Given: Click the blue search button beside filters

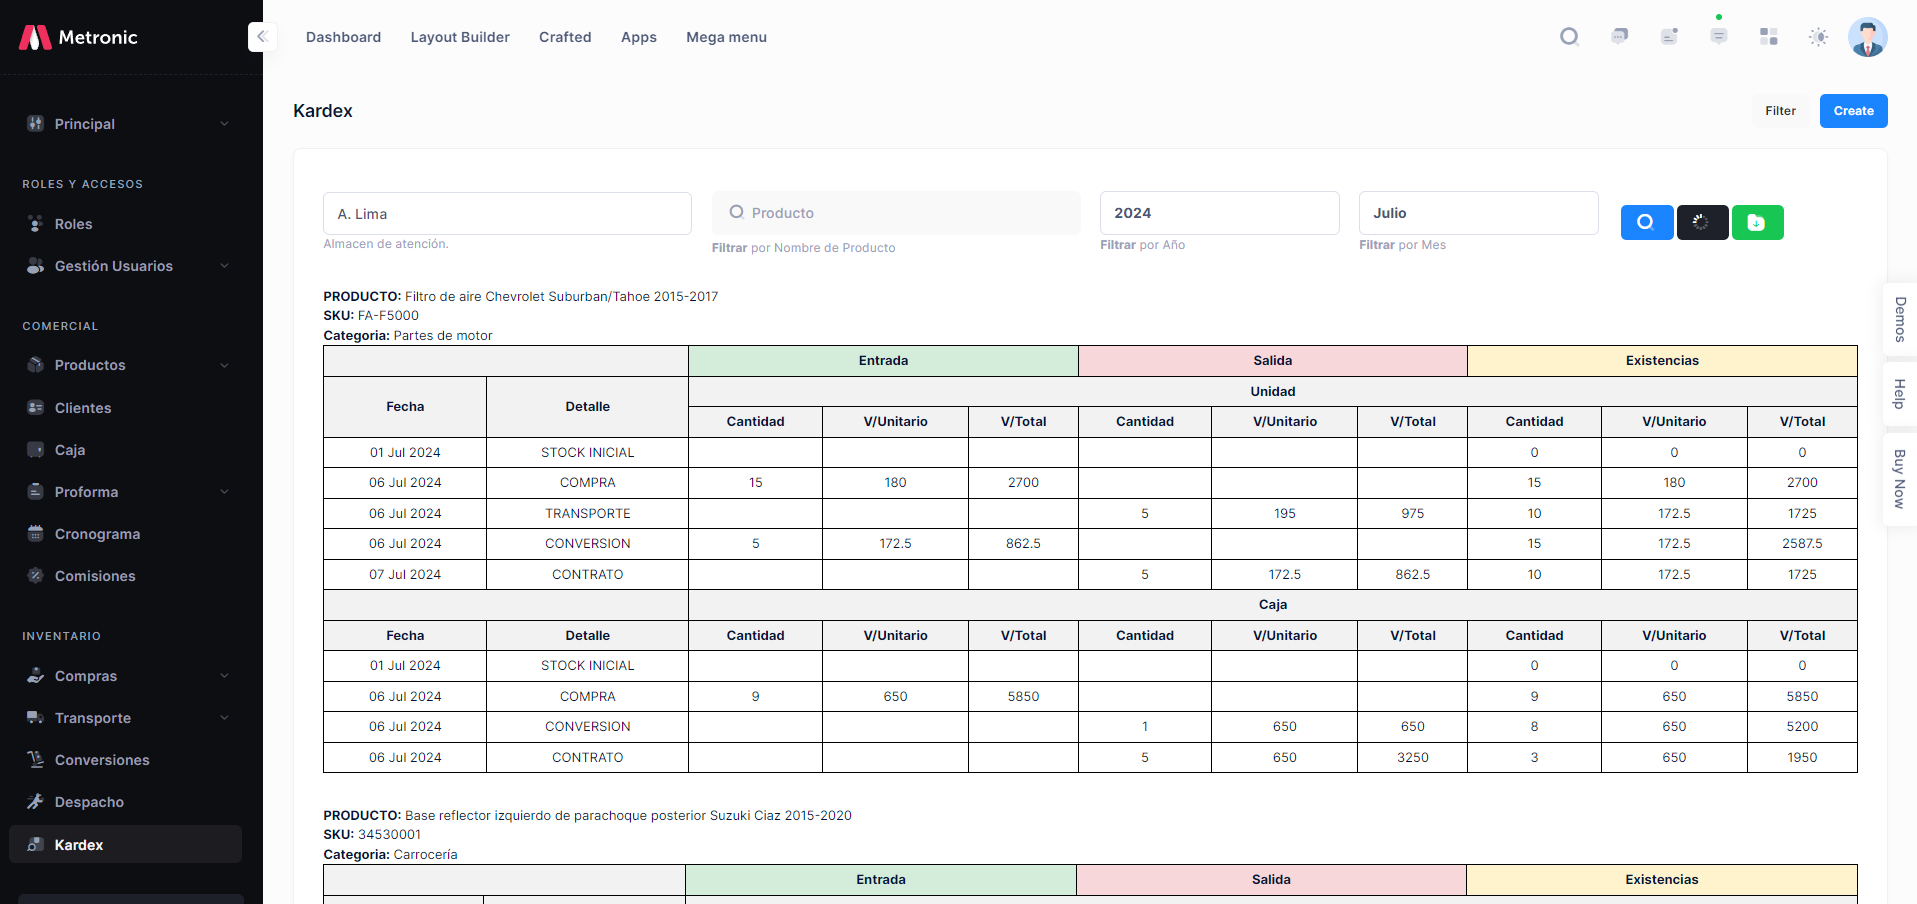Looking at the screenshot, I should (1646, 222).
